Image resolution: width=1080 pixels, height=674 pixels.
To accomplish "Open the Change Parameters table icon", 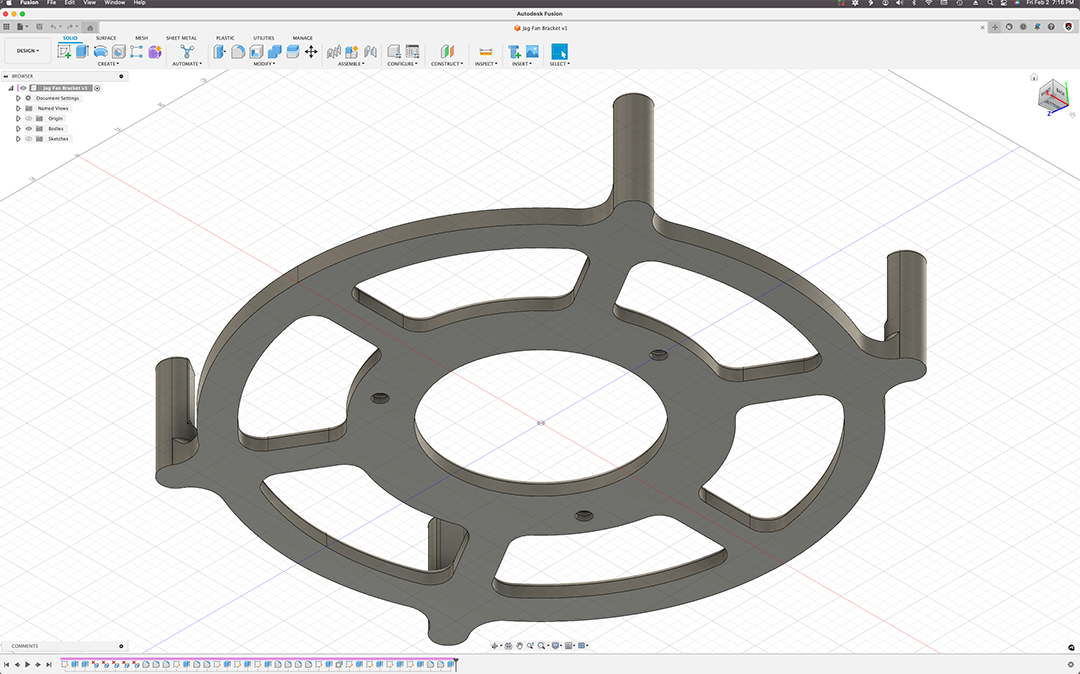I will tap(413, 52).
